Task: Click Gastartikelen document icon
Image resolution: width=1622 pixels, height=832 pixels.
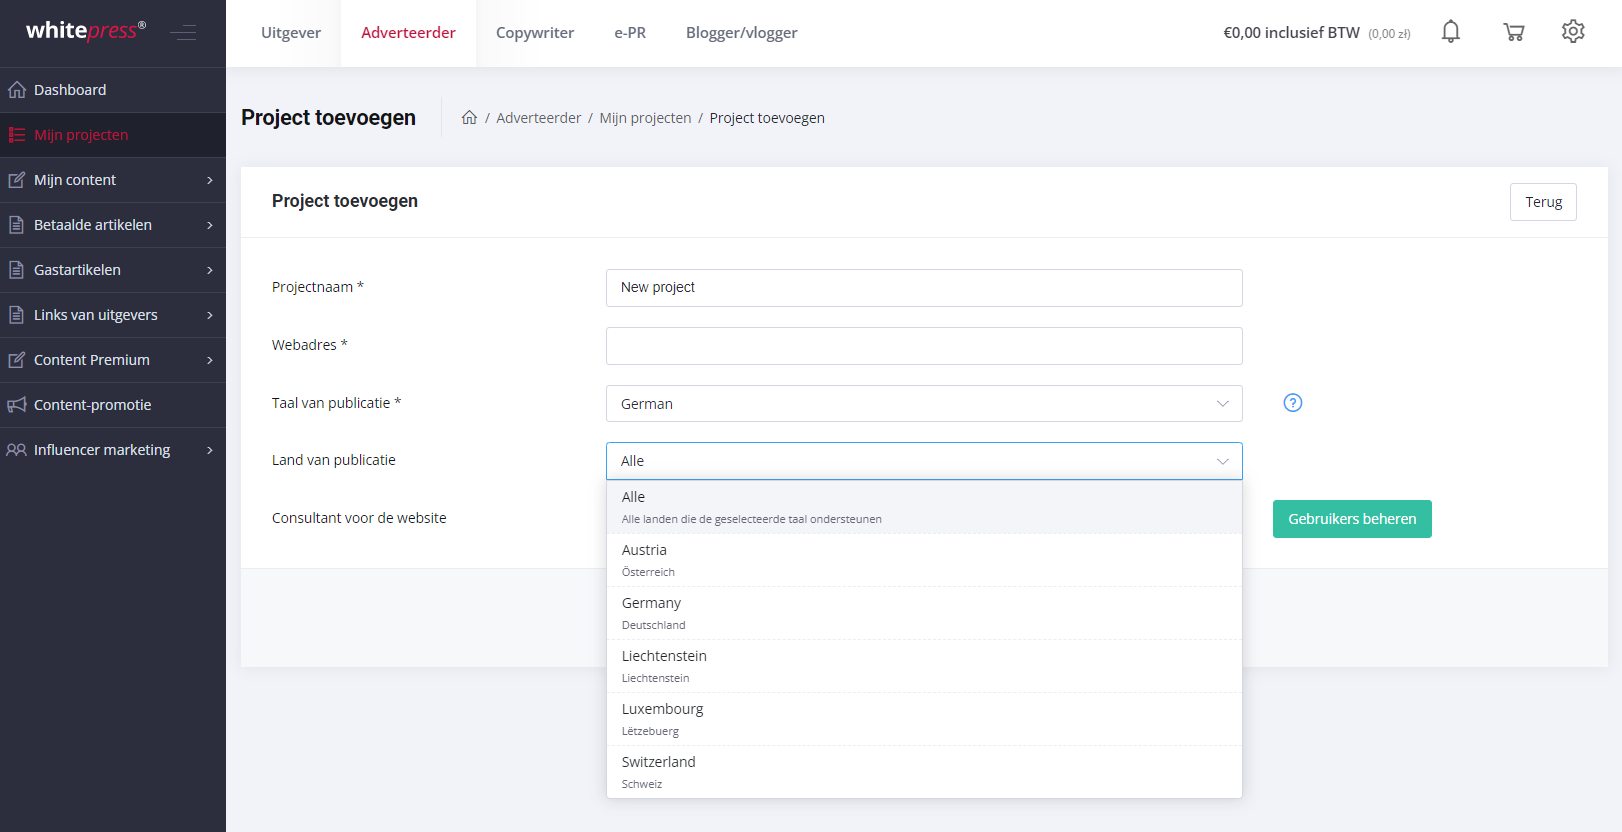Action: coord(17,270)
